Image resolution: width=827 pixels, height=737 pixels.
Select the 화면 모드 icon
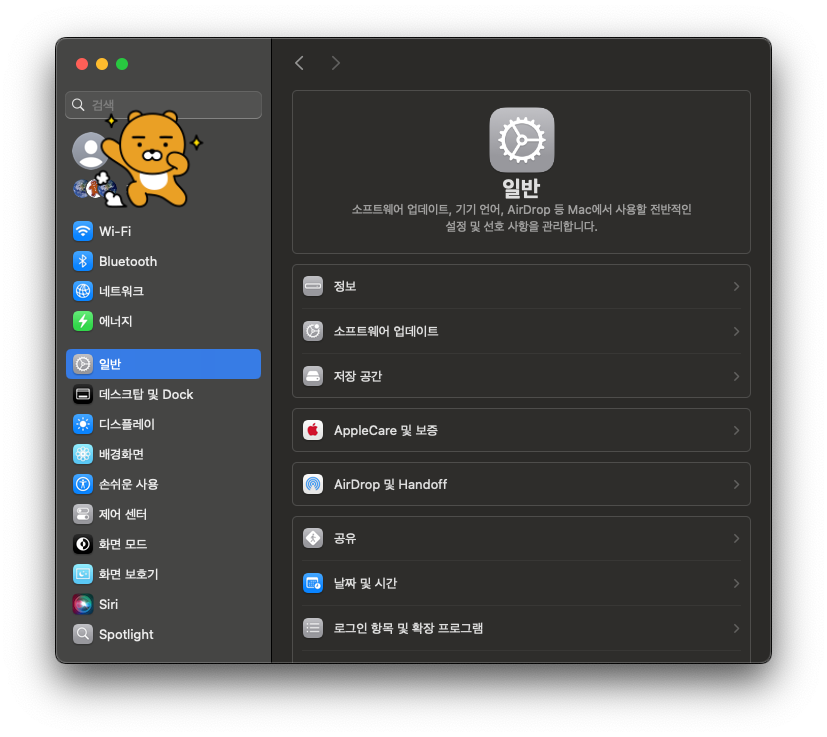click(x=83, y=544)
